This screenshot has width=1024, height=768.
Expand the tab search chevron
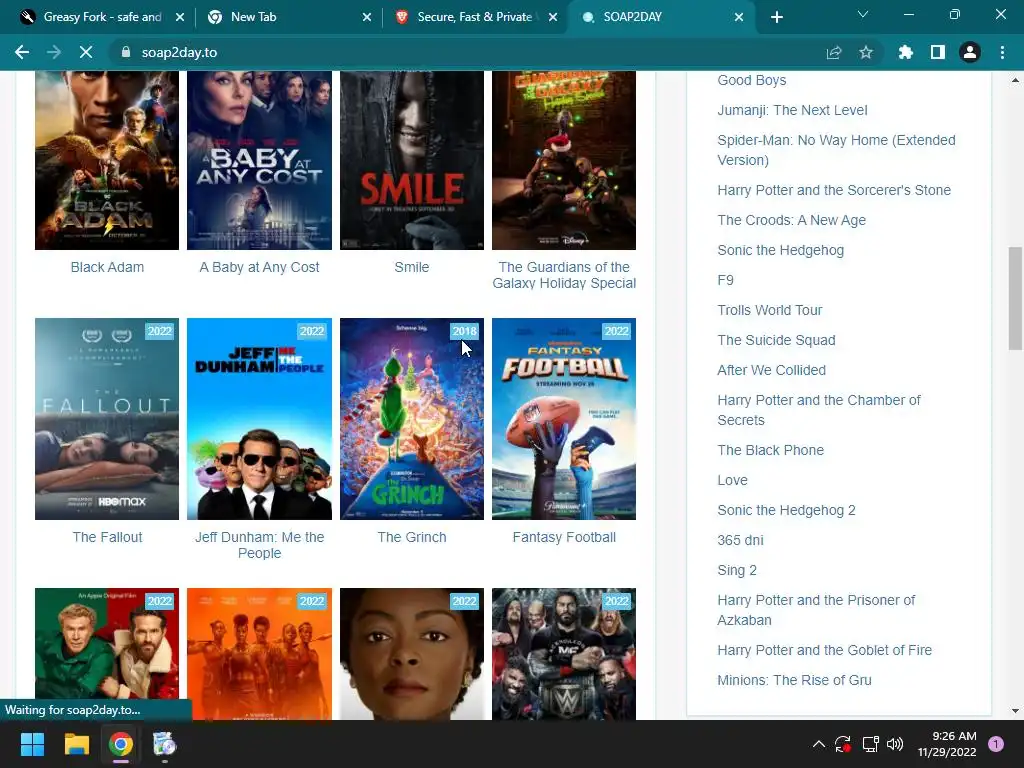[x=863, y=14]
